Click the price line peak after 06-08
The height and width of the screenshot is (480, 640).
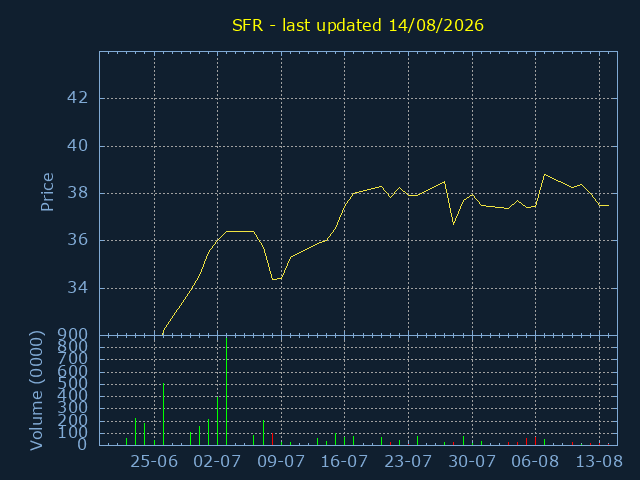click(x=544, y=174)
